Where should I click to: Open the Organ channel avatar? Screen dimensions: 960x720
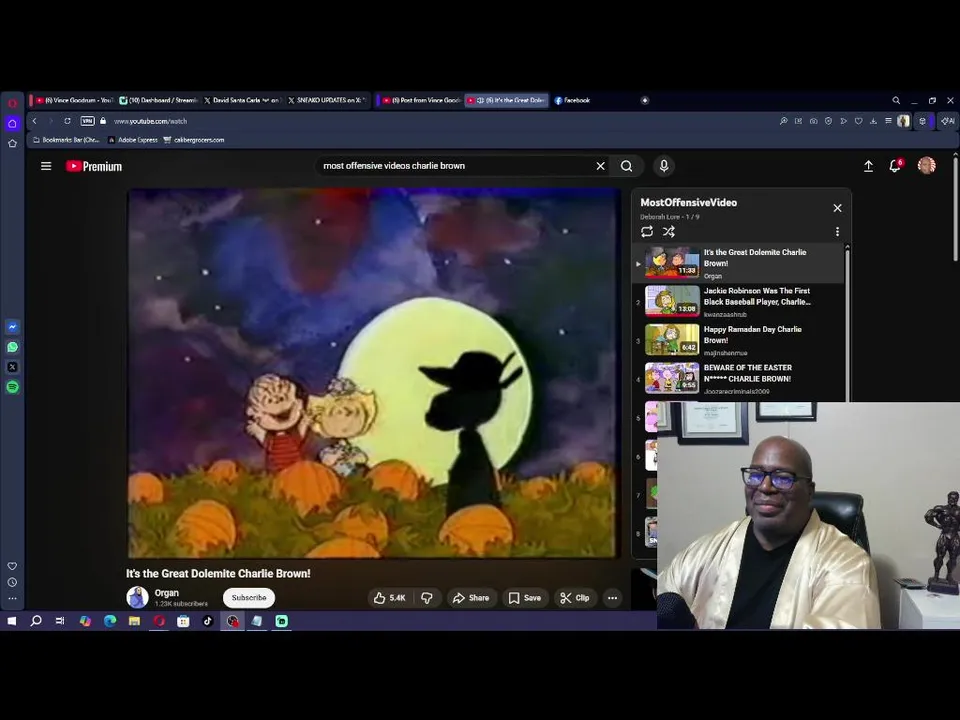[137, 597]
